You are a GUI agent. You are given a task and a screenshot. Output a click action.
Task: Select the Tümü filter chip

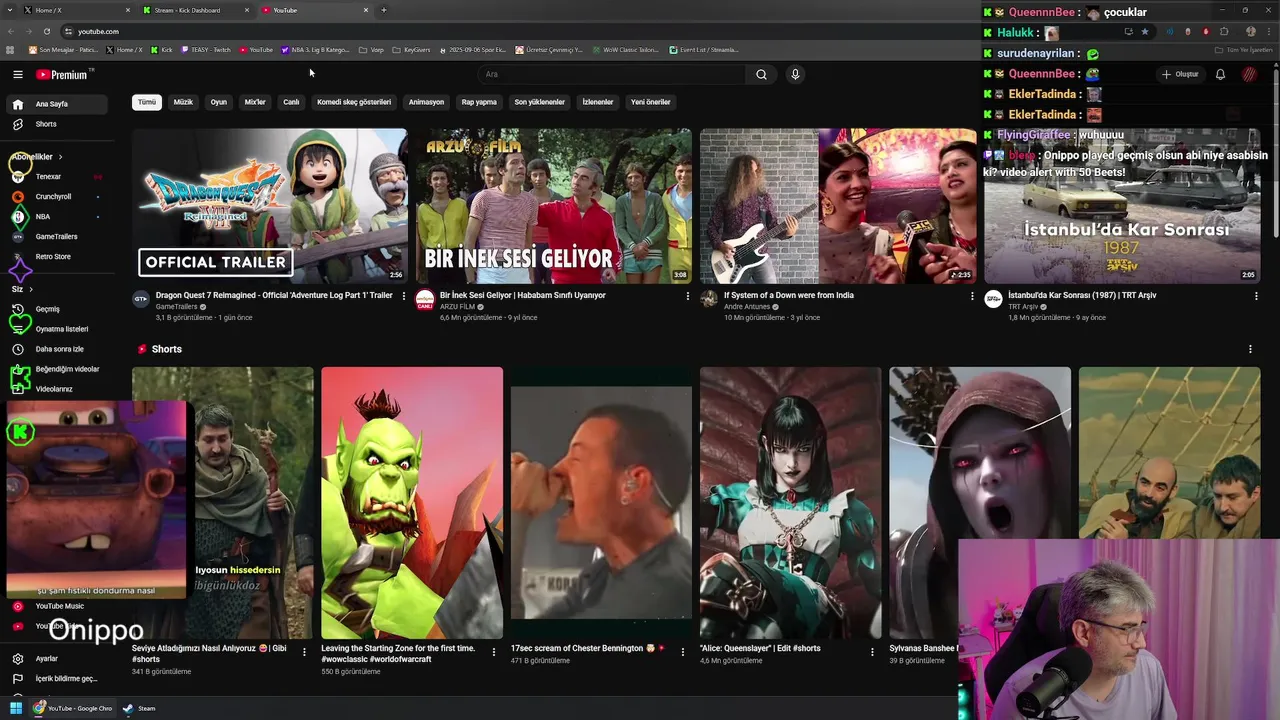tap(147, 102)
